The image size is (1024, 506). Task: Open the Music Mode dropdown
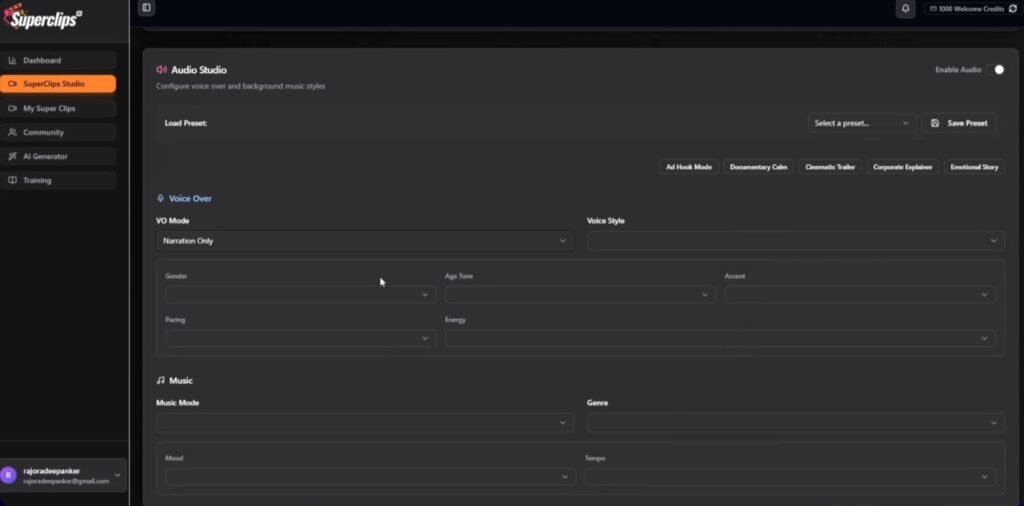pos(364,423)
